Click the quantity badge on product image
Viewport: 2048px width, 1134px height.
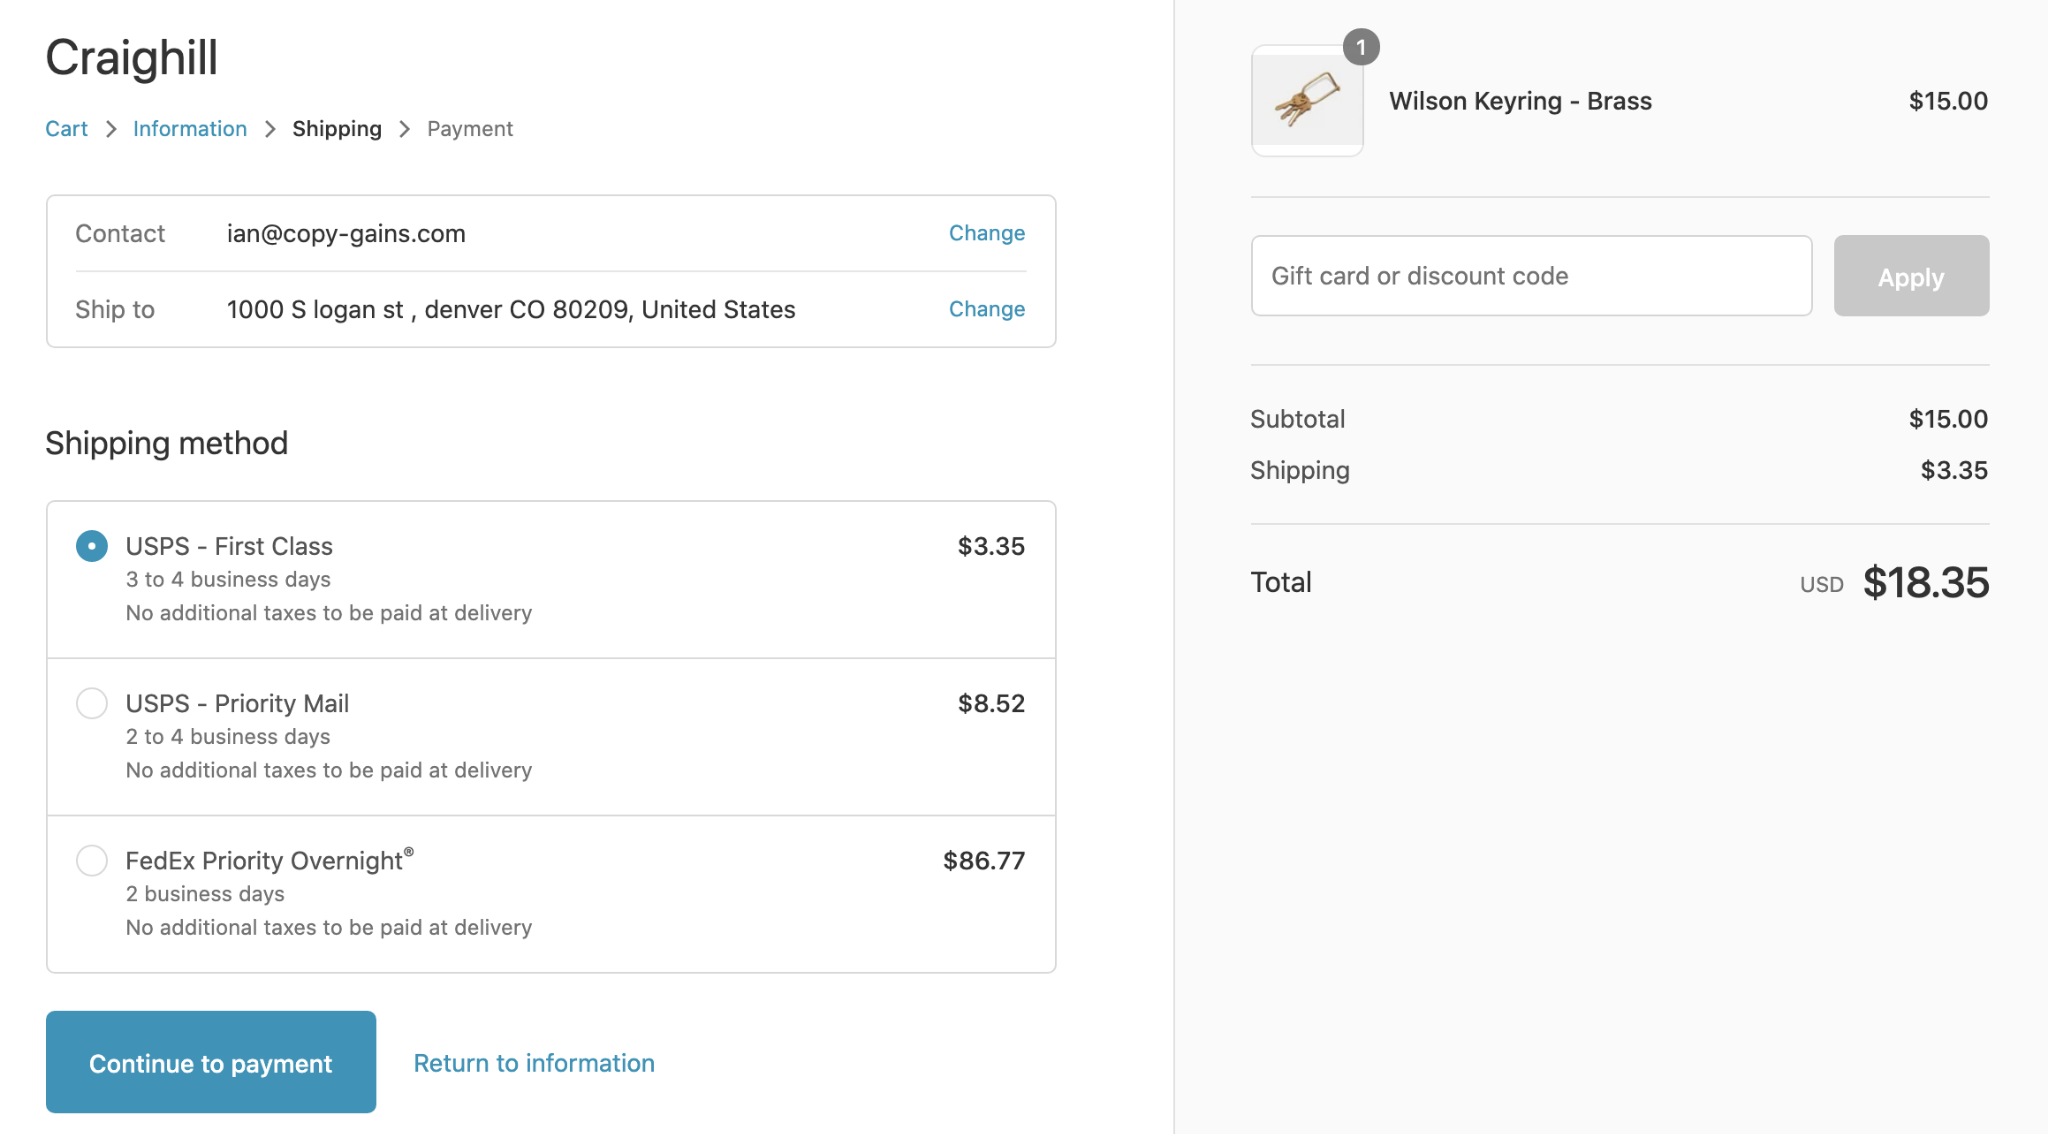(1360, 47)
